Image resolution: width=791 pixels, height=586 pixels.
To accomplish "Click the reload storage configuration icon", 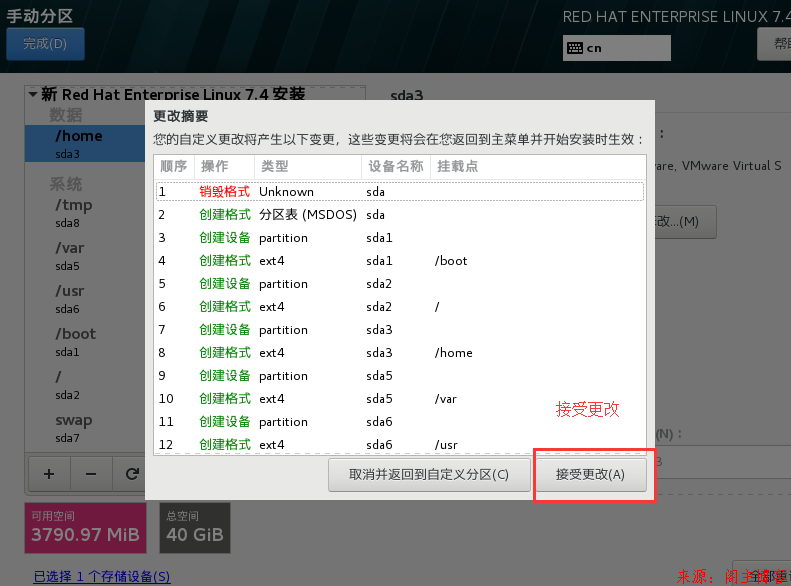I will [132, 474].
